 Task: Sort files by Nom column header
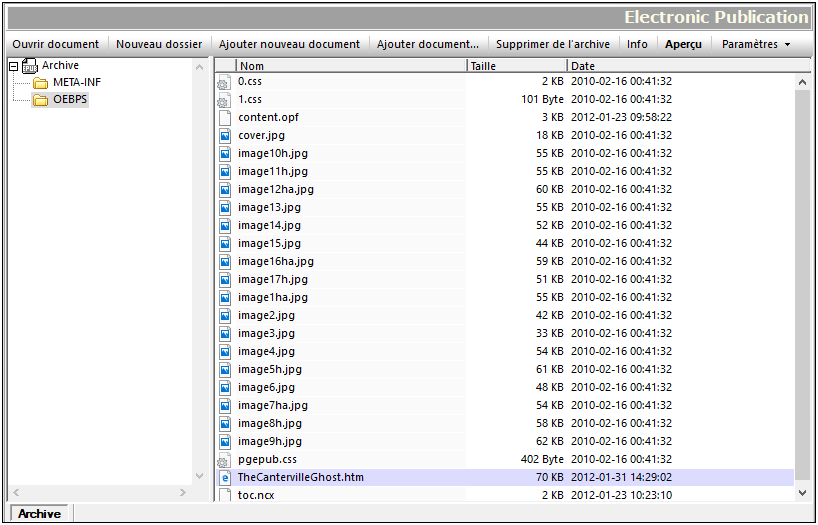pos(350,66)
